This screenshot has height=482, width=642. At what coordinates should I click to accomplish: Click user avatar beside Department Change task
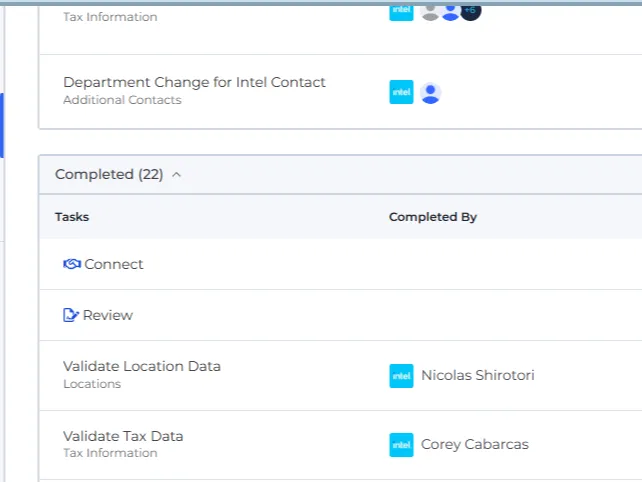[x=430, y=93]
